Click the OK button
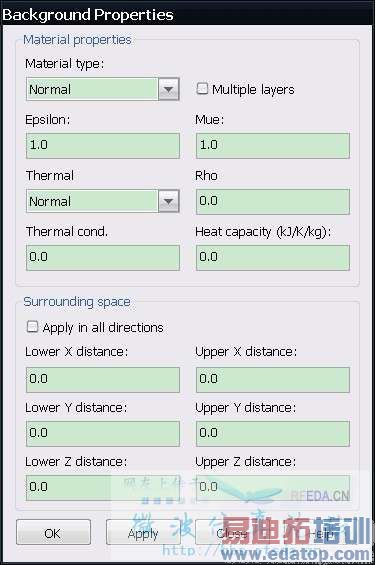This screenshot has width=375, height=565. pos(53,533)
